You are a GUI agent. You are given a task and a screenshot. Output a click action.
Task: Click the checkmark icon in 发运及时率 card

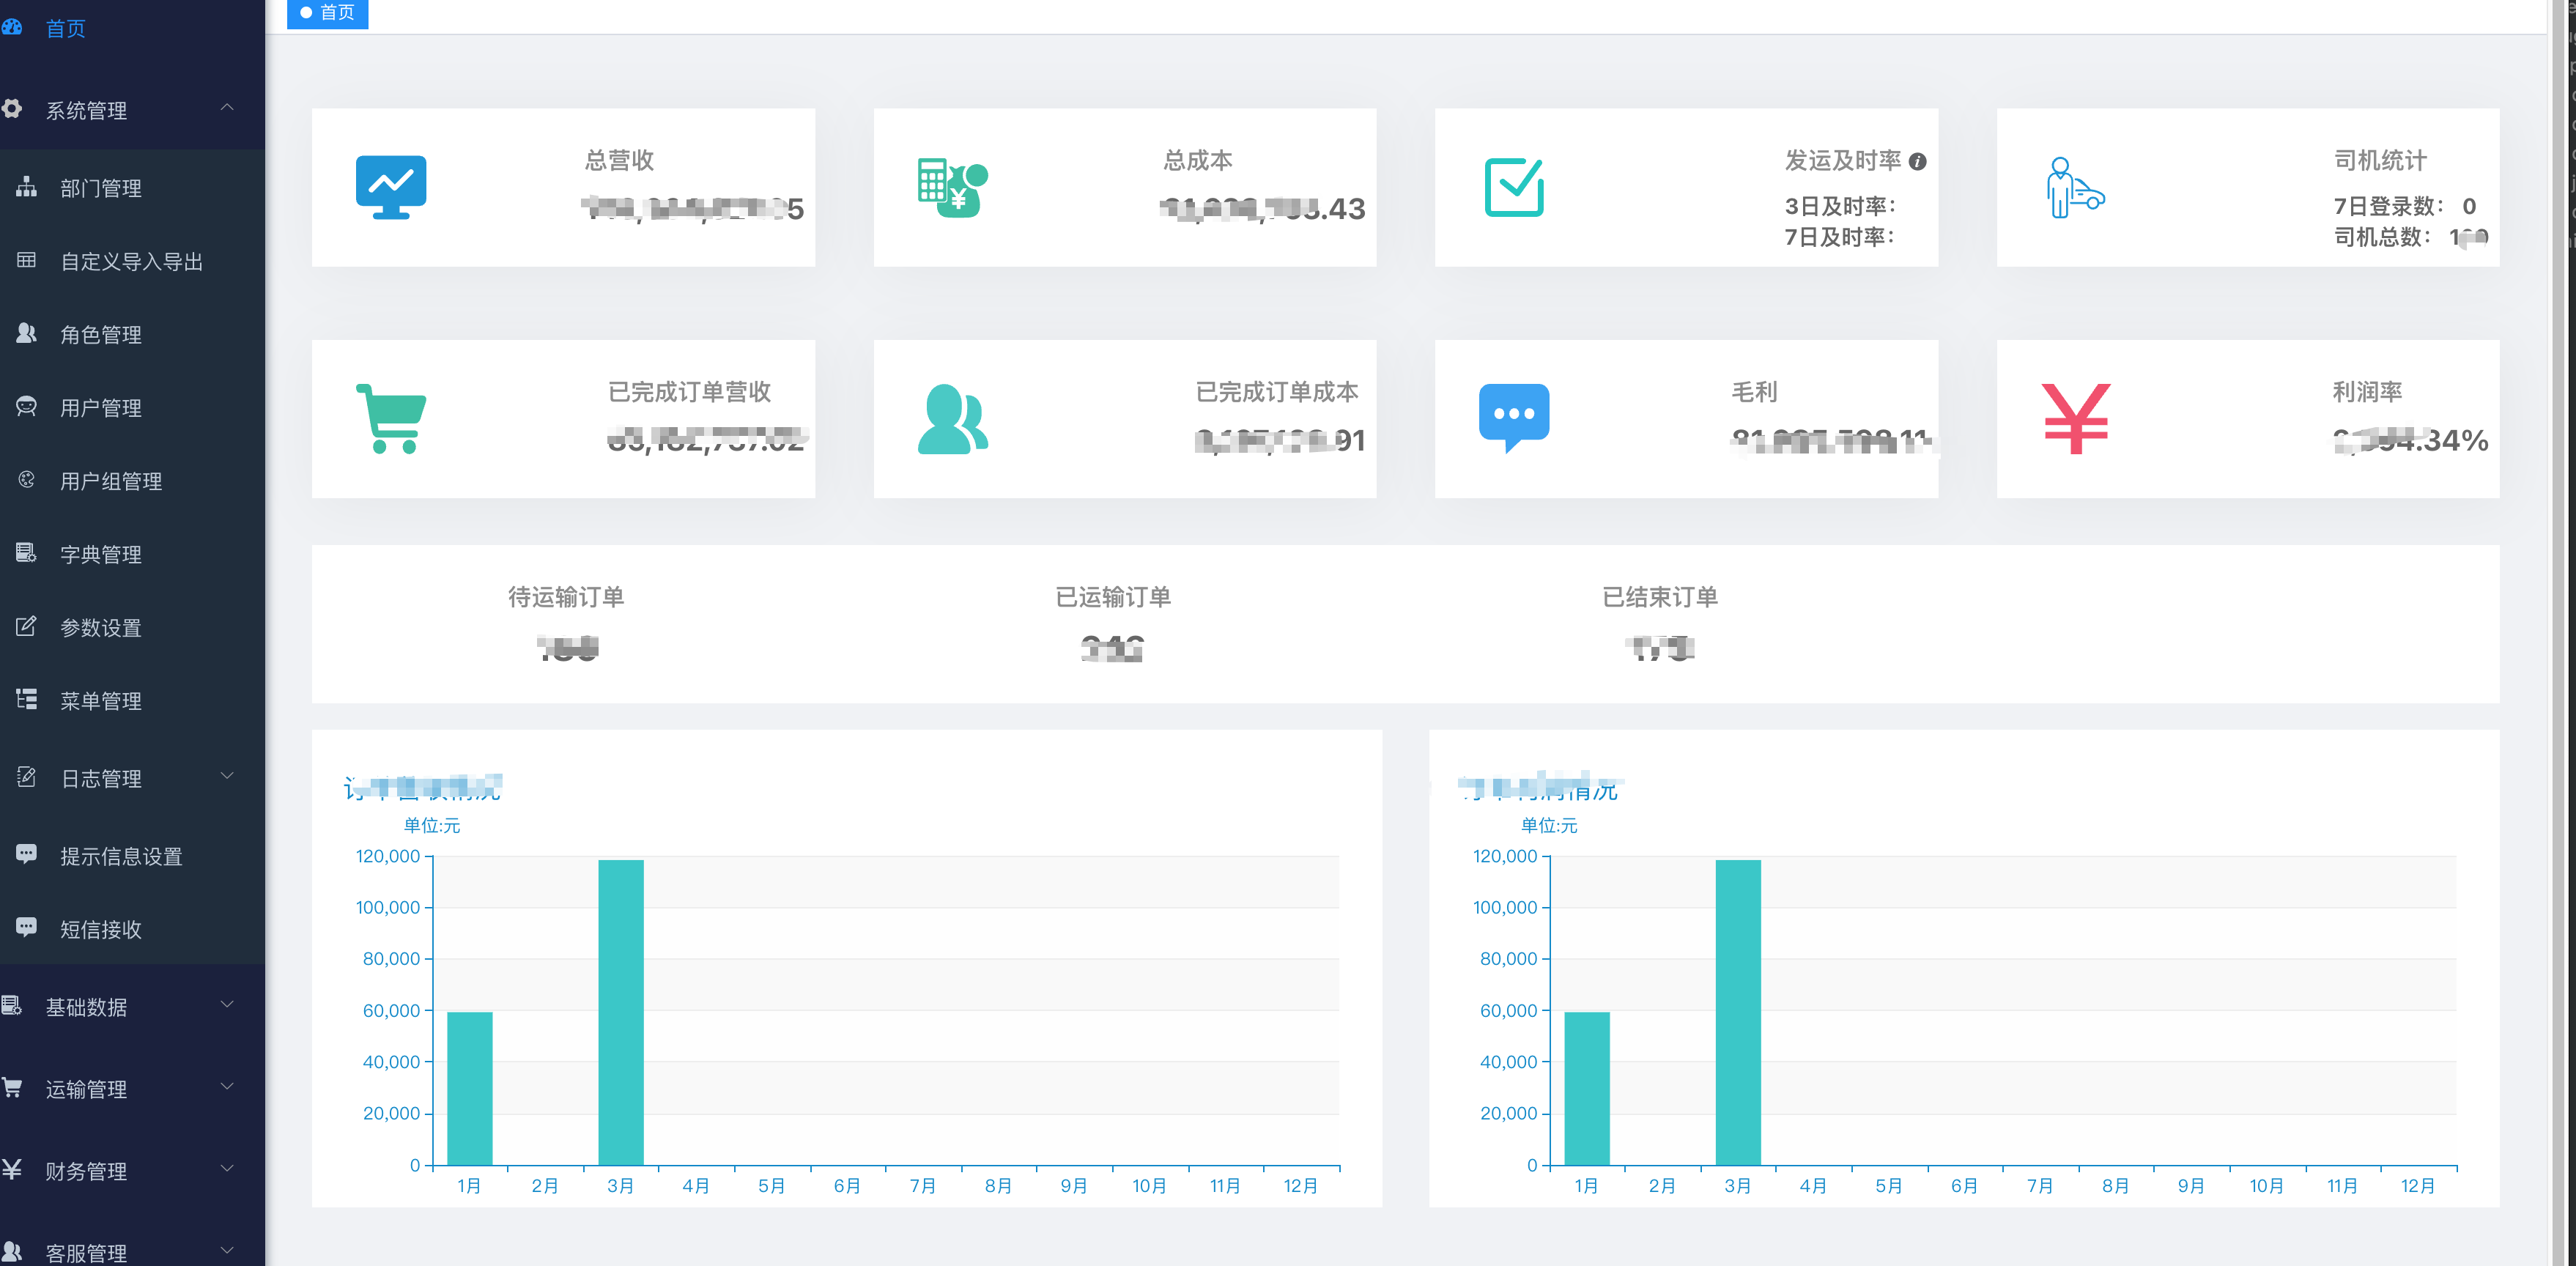coord(1514,187)
